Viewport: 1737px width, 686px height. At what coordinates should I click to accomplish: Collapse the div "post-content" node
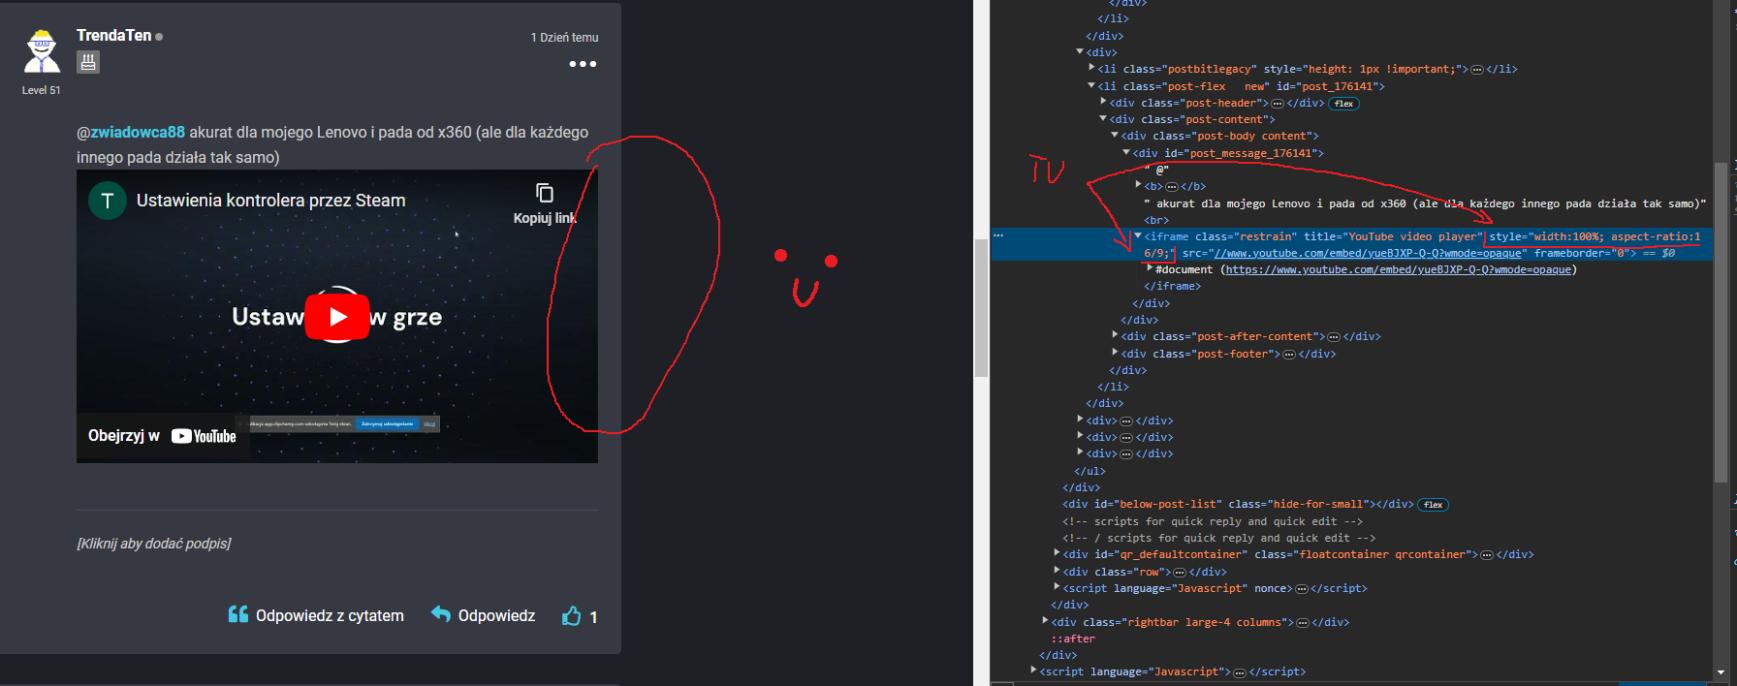coord(1103,119)
